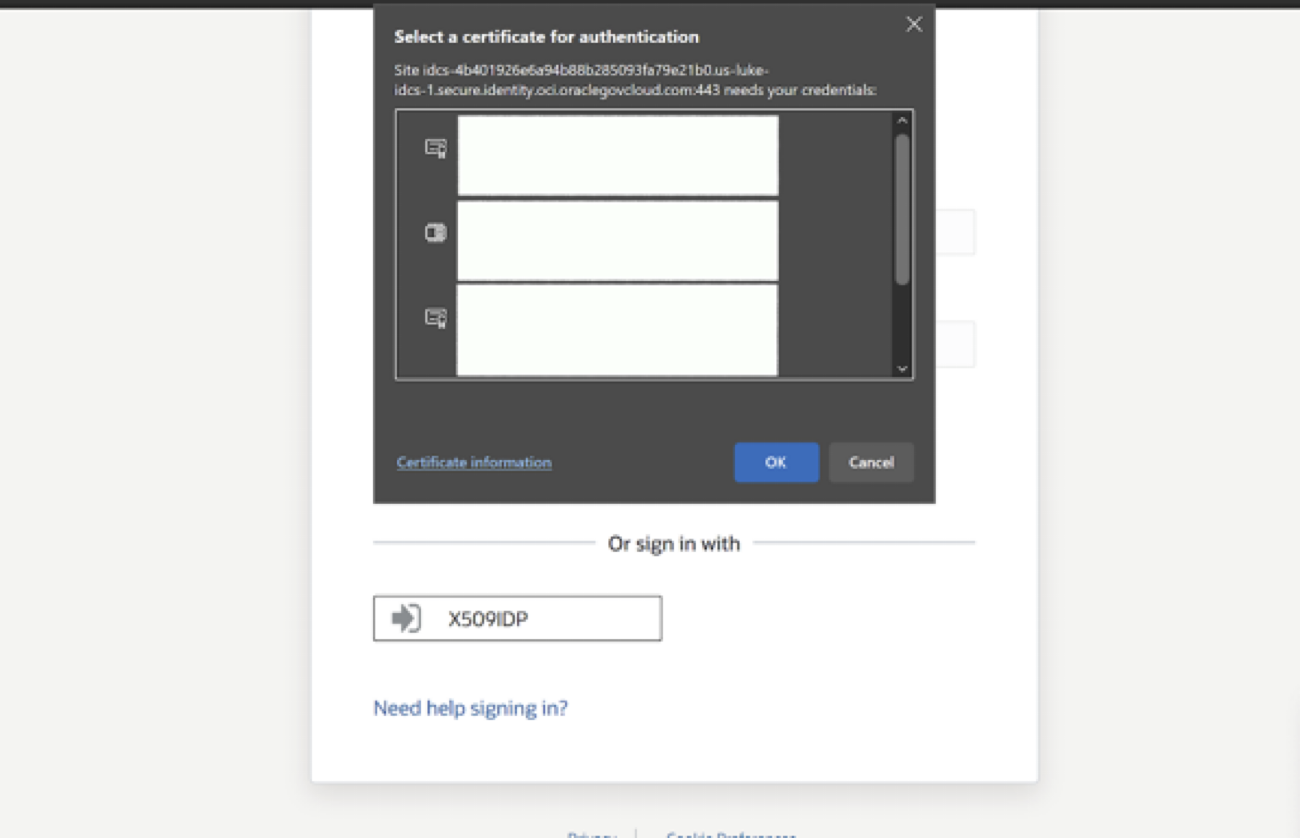Open the Certificate information link
The height and width of the screenshot is (838, 1300).
tap(473, 462)
